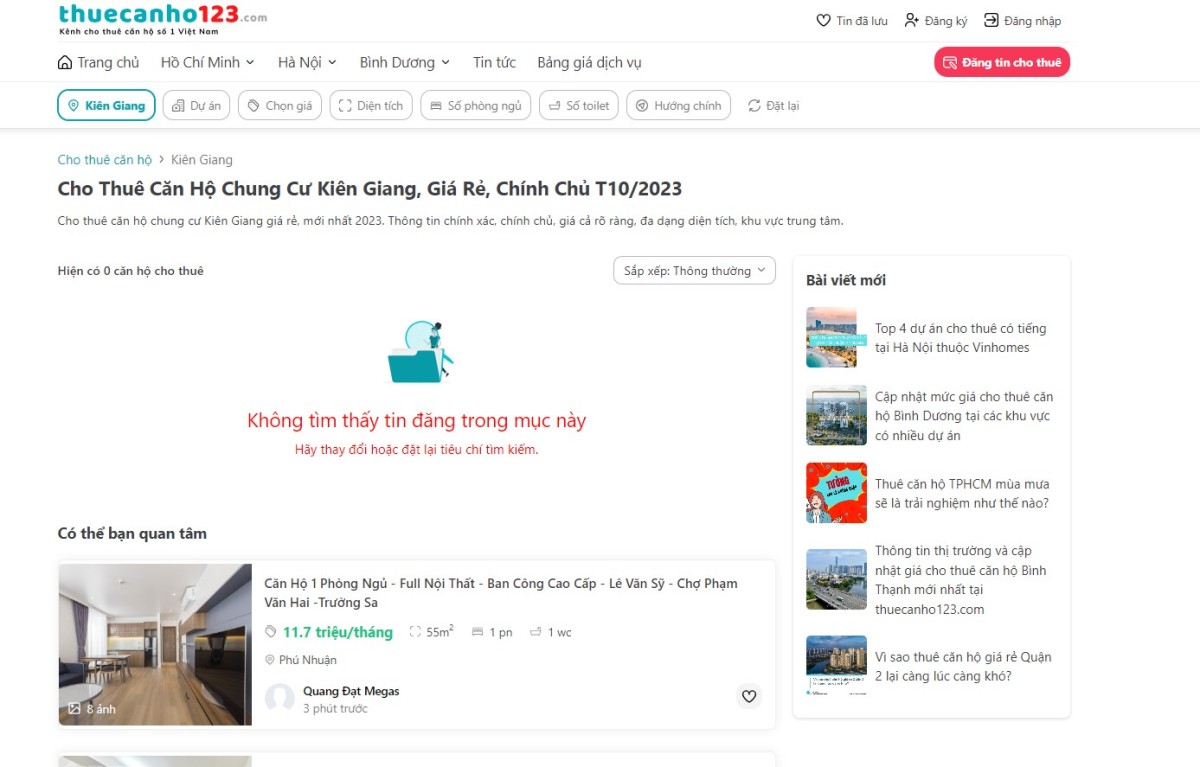Click the price tag icon in Chọn giá filter
The height and width of the screenshot is (767, 1200).
[x=254, y=106]
